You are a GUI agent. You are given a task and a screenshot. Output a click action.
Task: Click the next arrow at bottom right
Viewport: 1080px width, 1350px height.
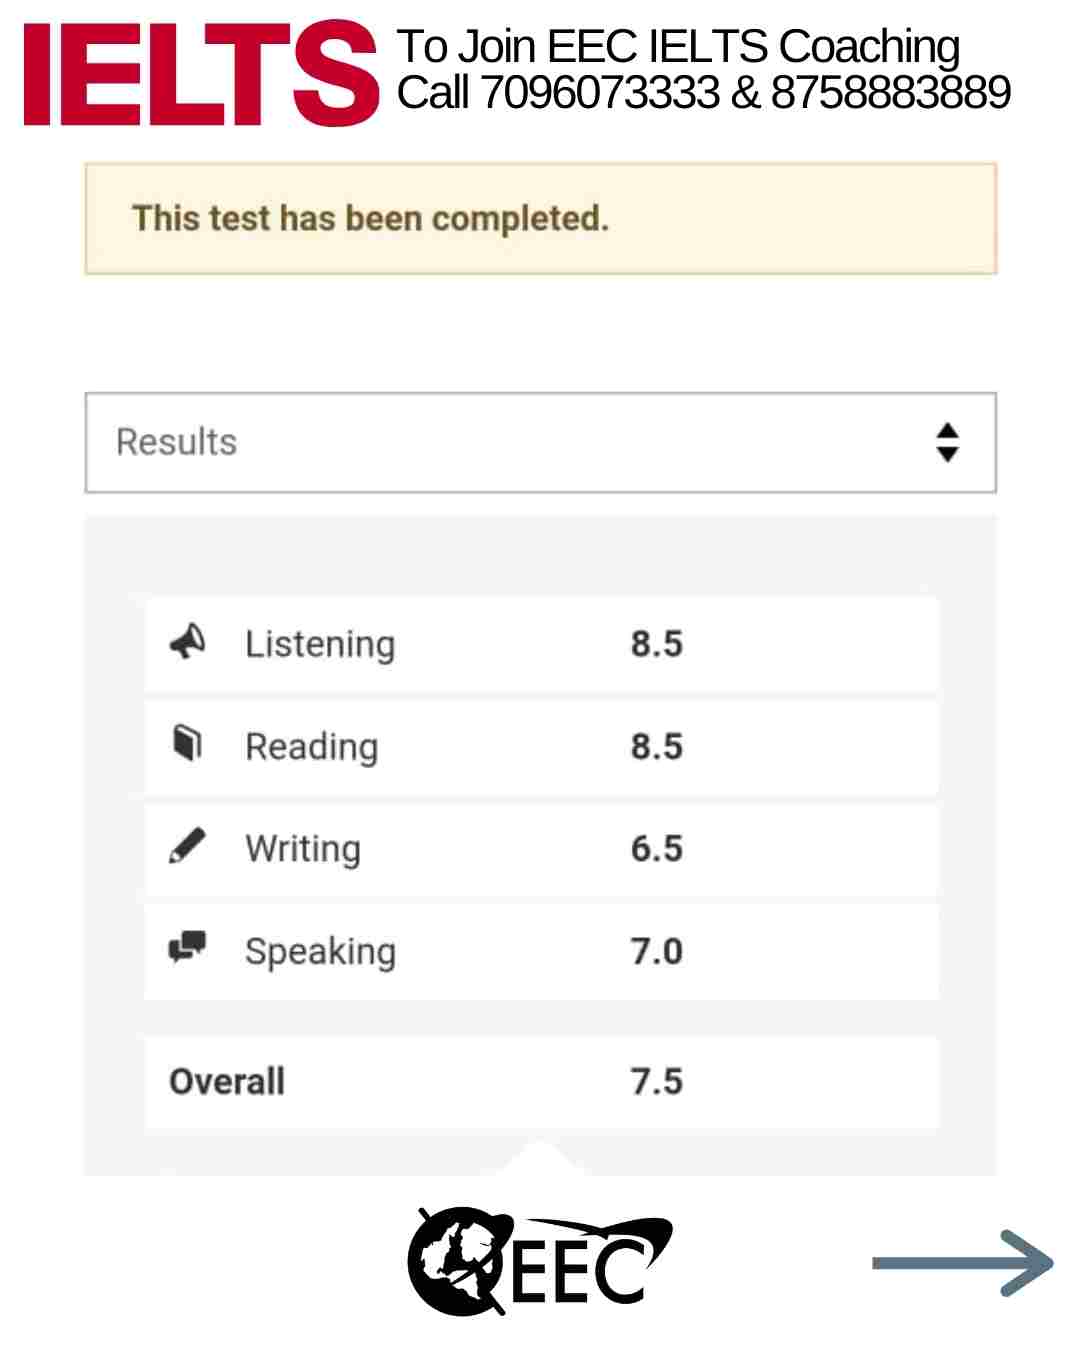pos(963,1263)
